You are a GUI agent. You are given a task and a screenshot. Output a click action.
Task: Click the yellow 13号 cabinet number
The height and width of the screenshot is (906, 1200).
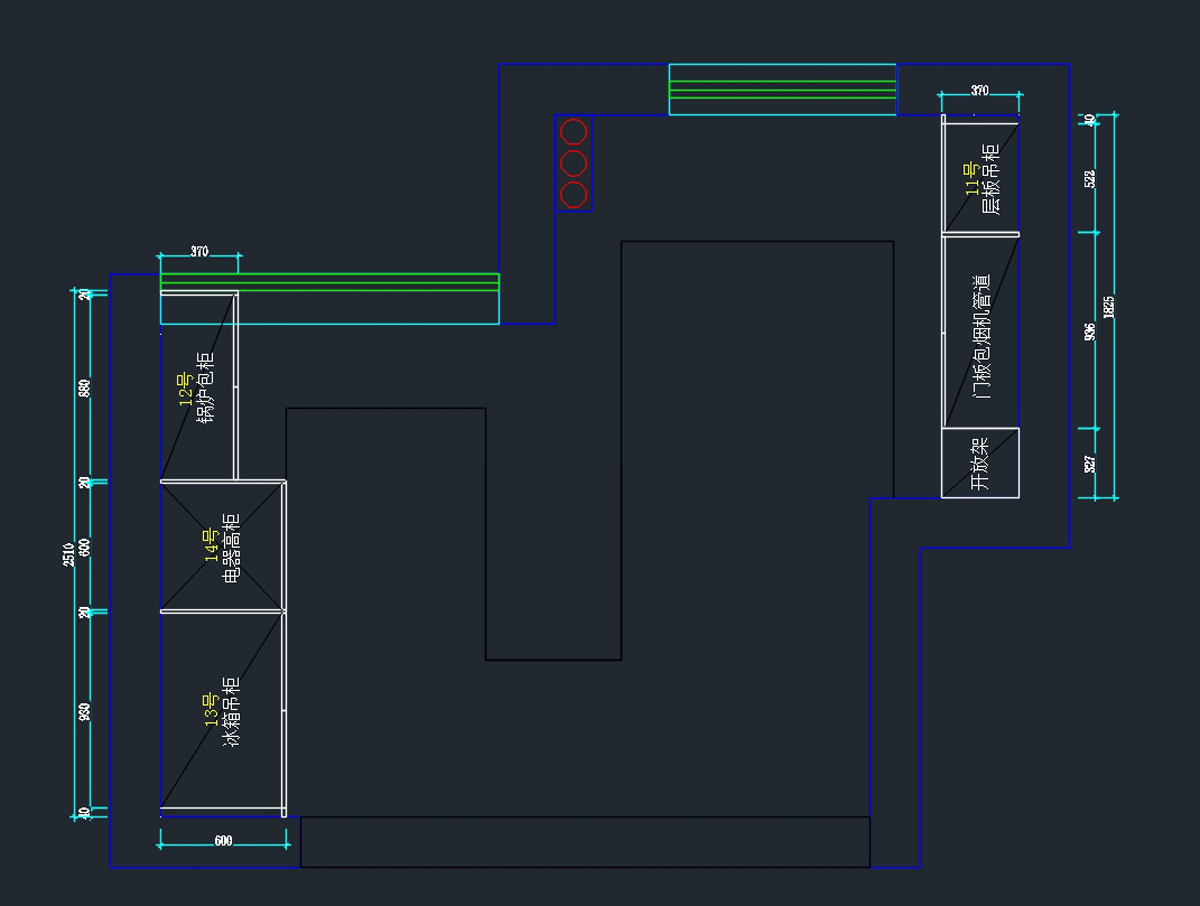coord(211,709)
